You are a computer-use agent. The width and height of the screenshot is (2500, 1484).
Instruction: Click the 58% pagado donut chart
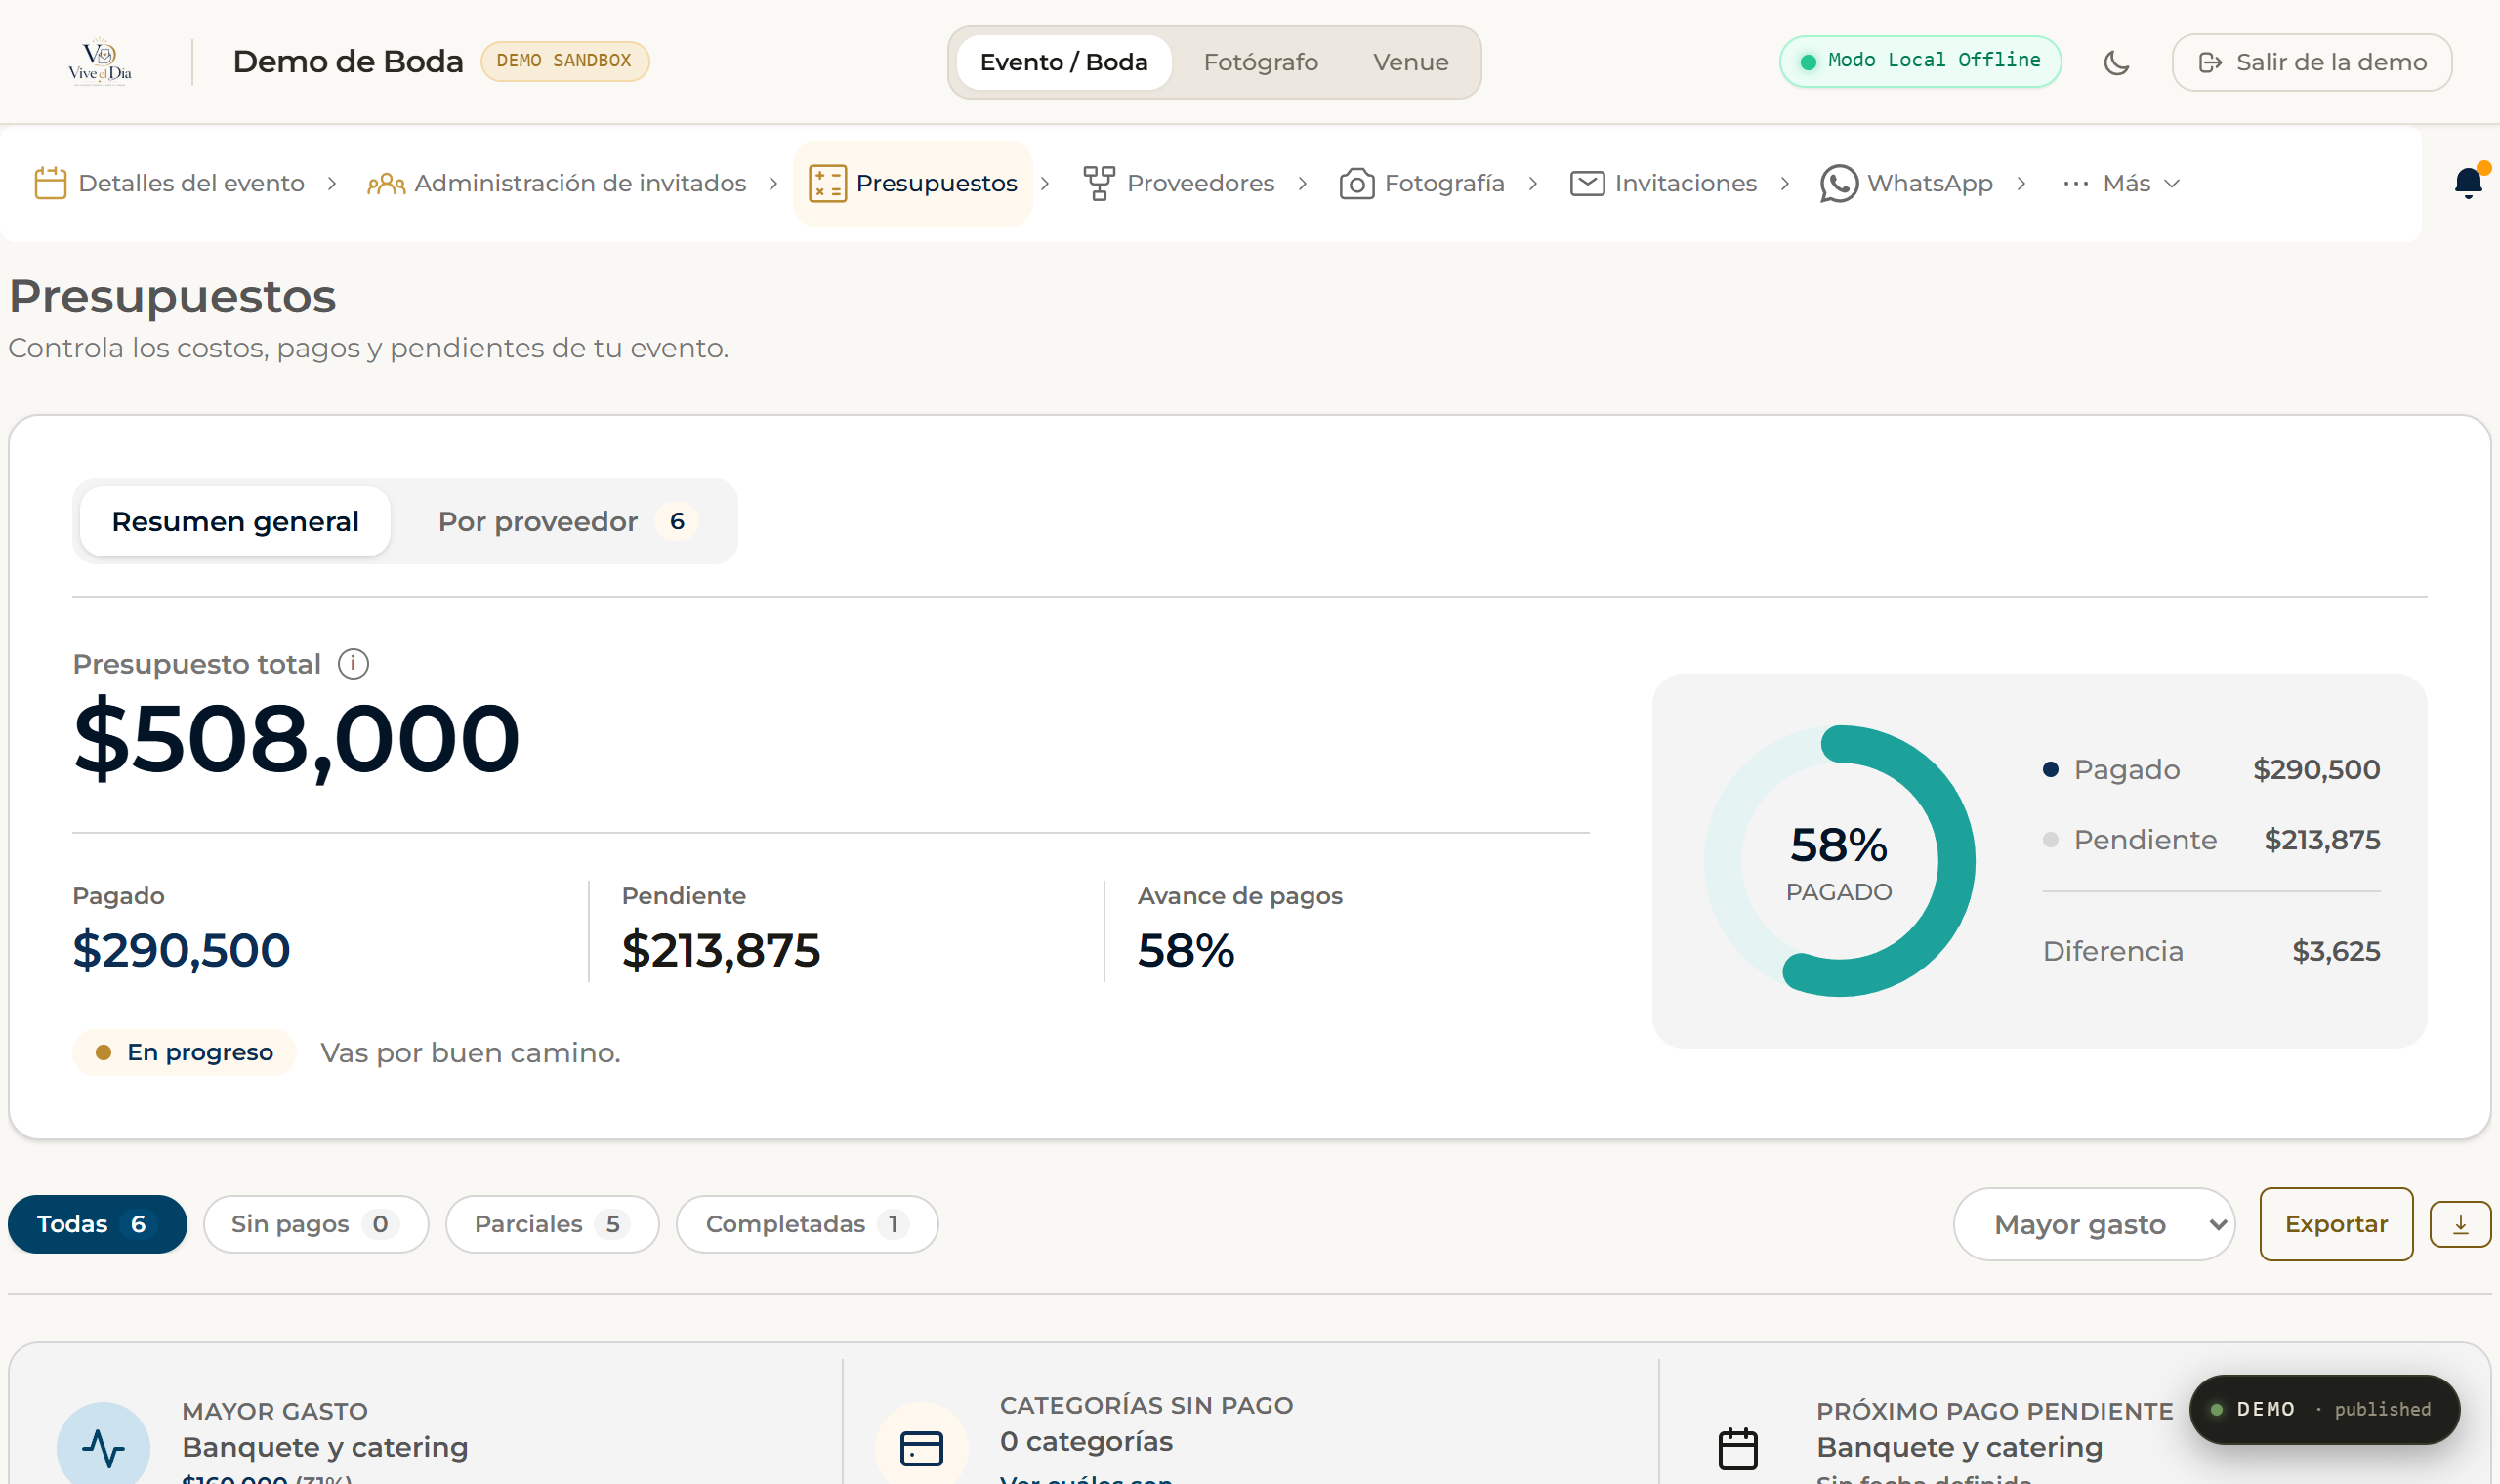click(x=1839, y=860)
